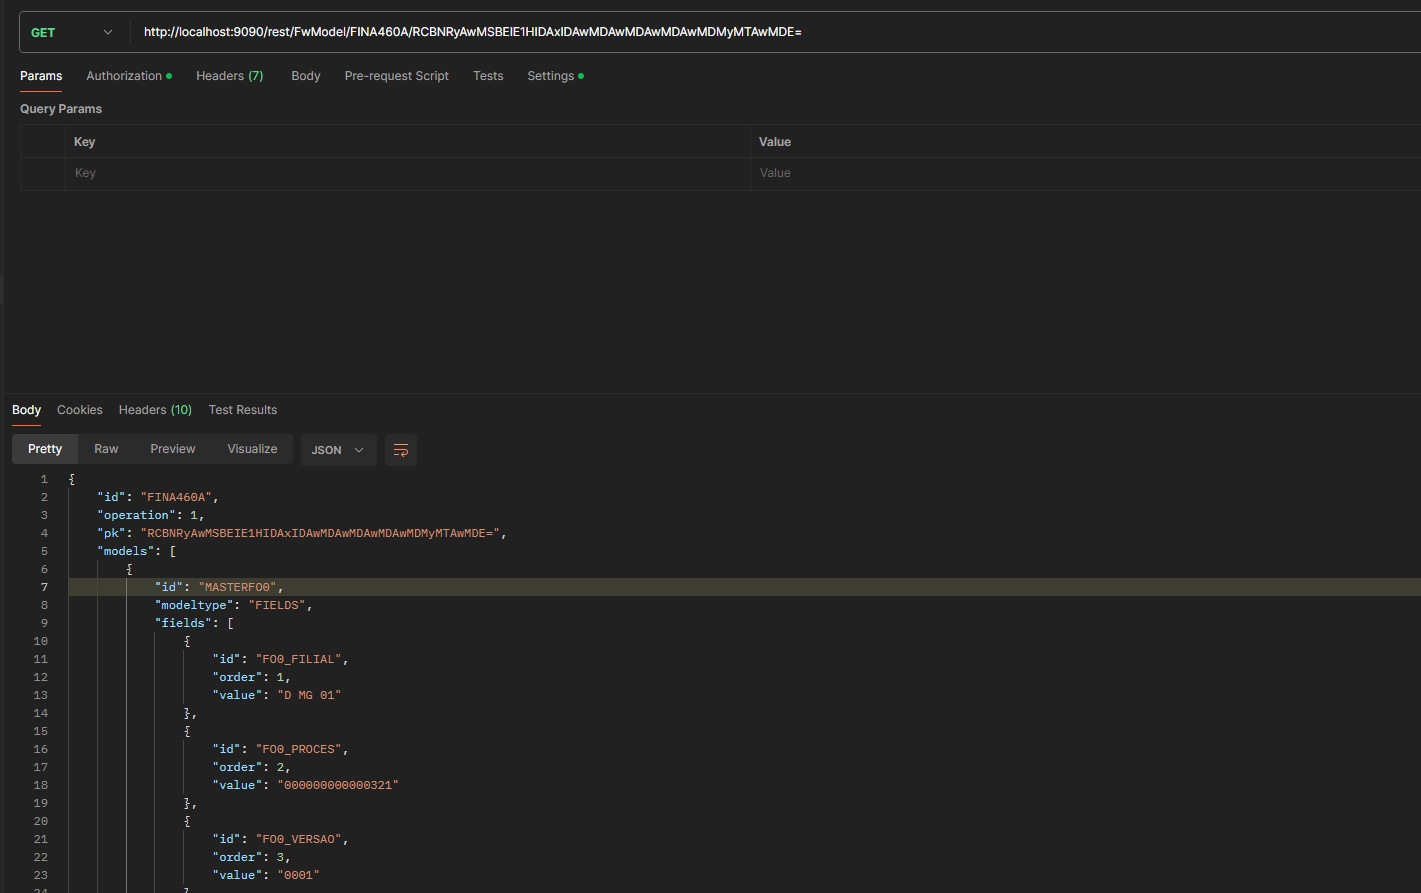Open the request Headers (7) tab
This screenshot has width=1421, height=893.
coord(229,76)
